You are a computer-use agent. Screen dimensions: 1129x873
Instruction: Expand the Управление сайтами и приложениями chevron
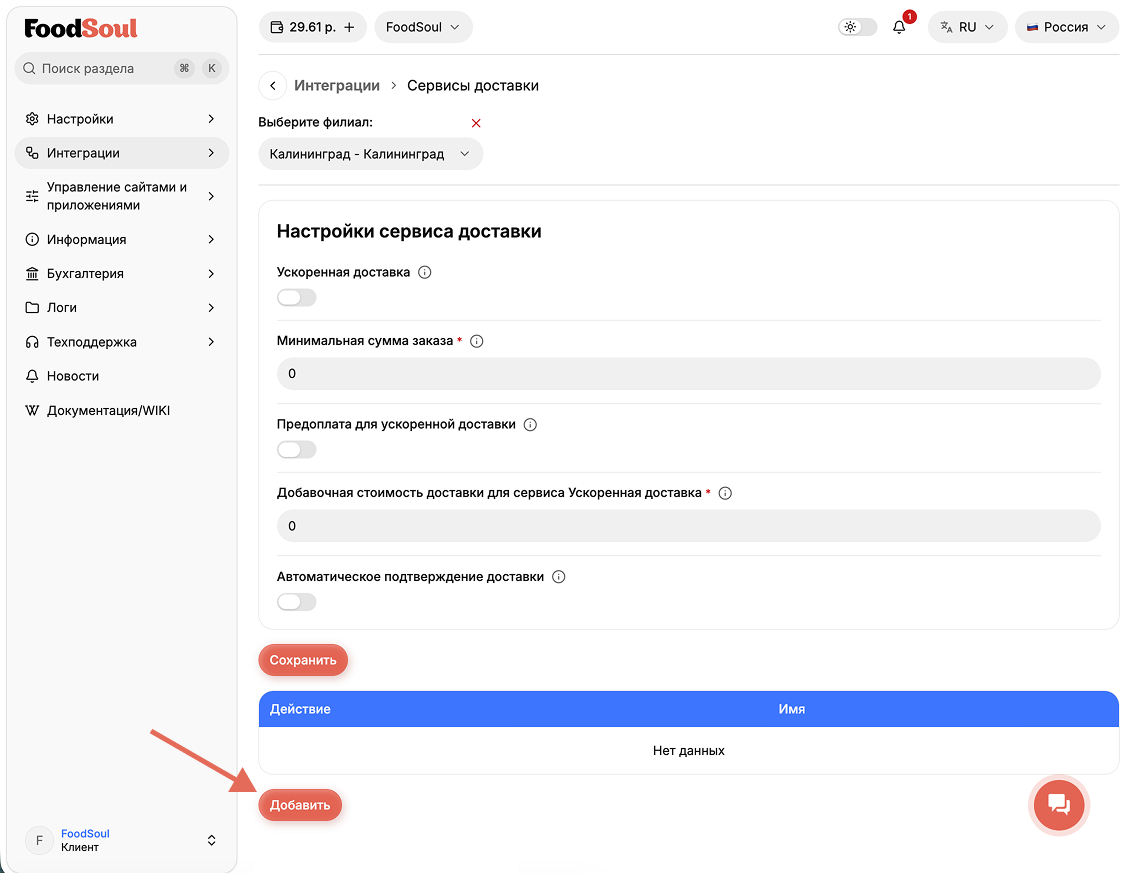pos(211,196)
